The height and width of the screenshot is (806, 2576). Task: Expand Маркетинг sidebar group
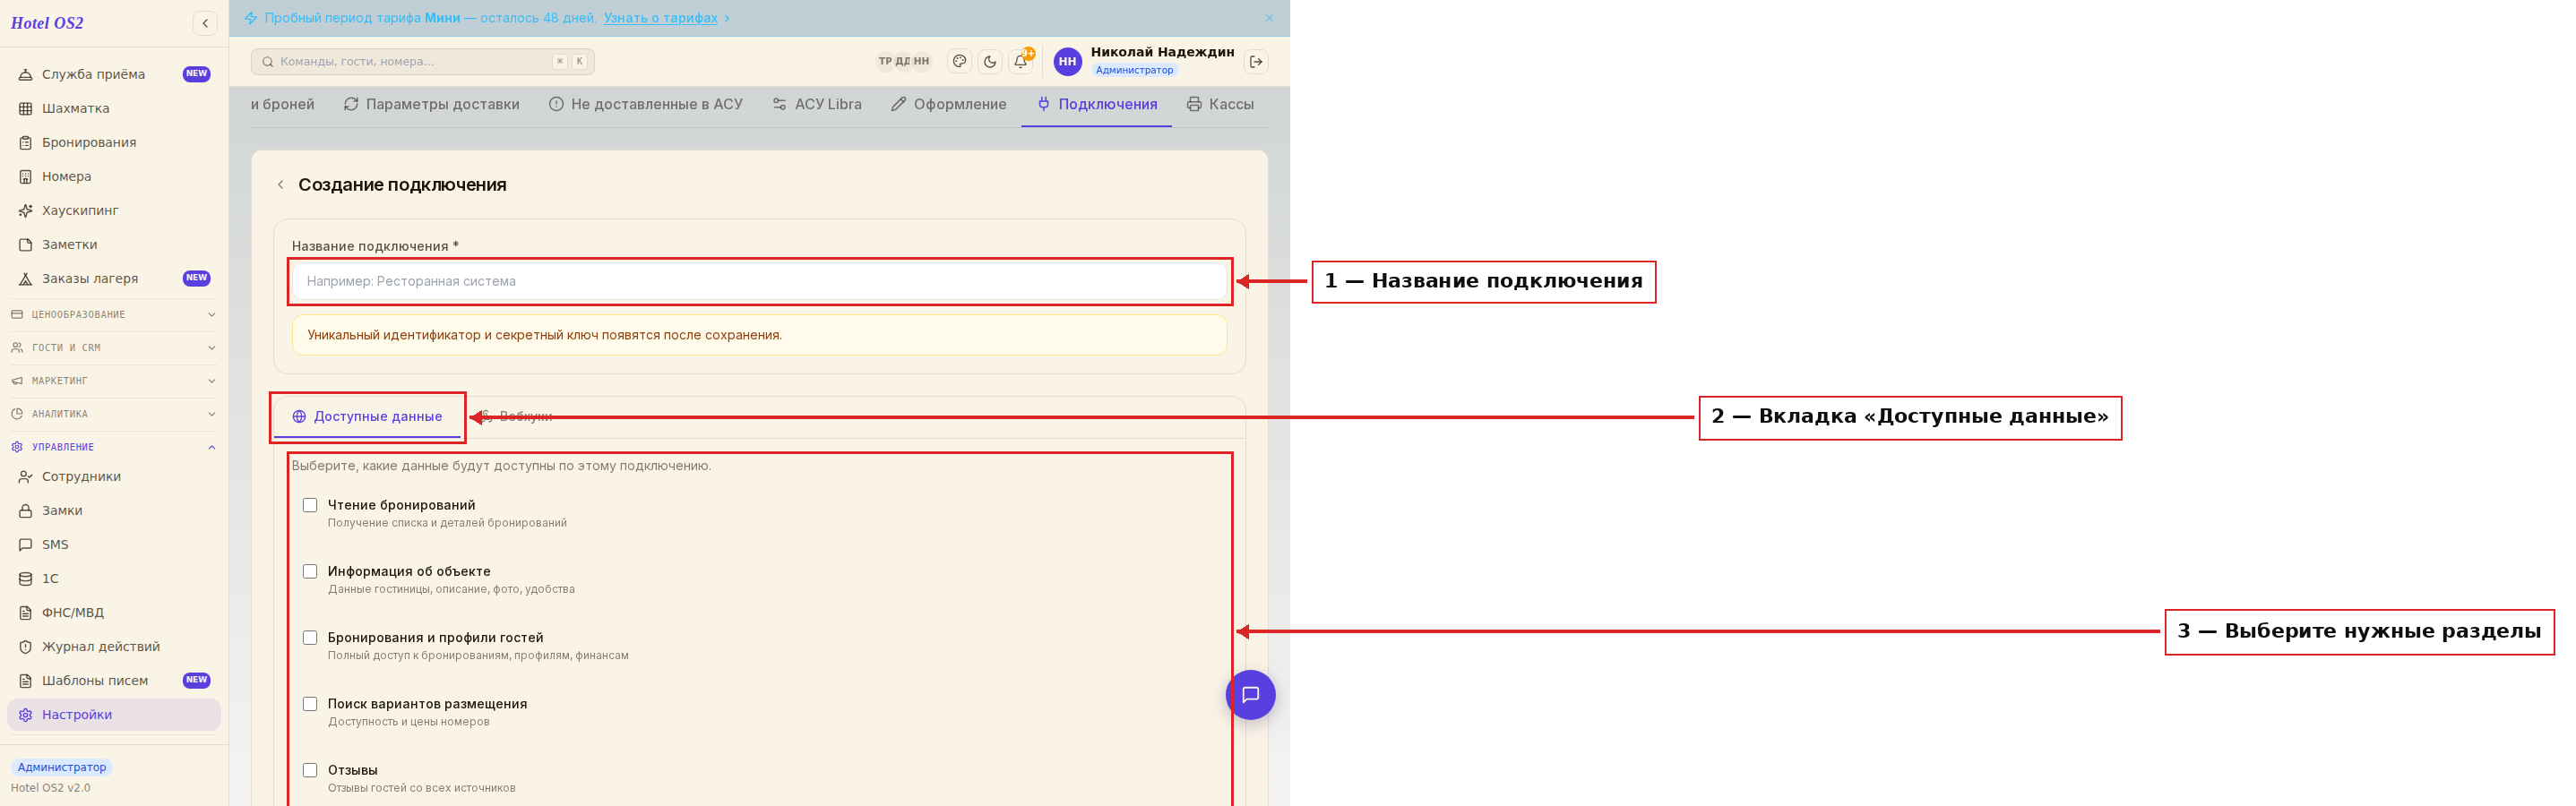tap(114, 380)
